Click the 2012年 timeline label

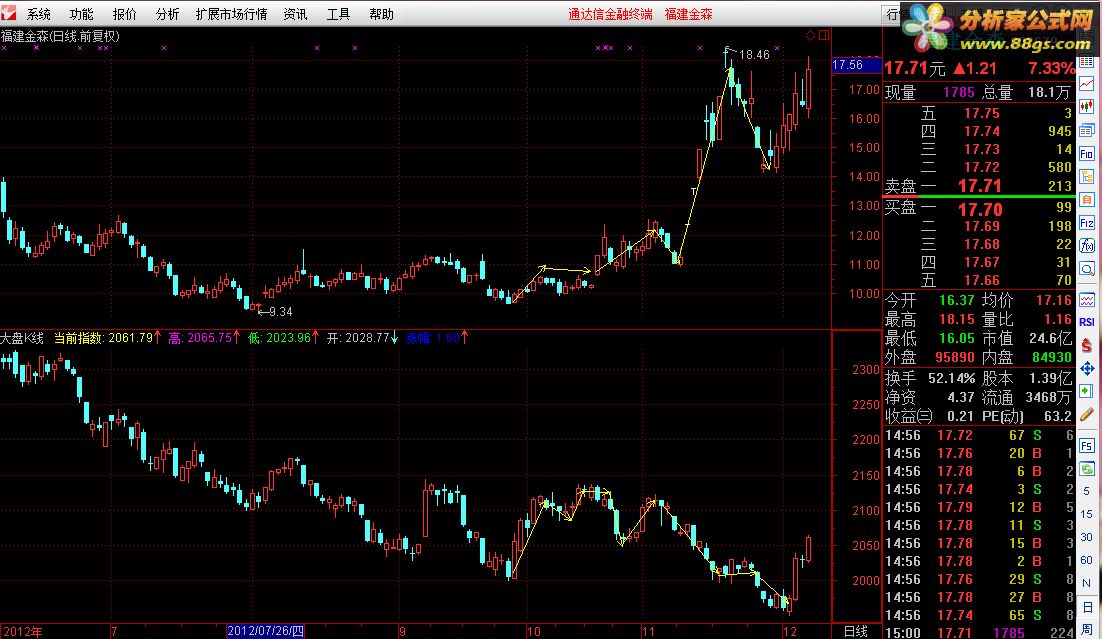click(21, 631)
